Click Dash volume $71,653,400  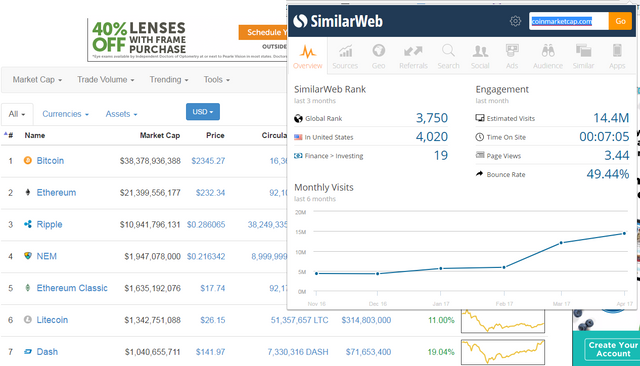tap(368, 352)
